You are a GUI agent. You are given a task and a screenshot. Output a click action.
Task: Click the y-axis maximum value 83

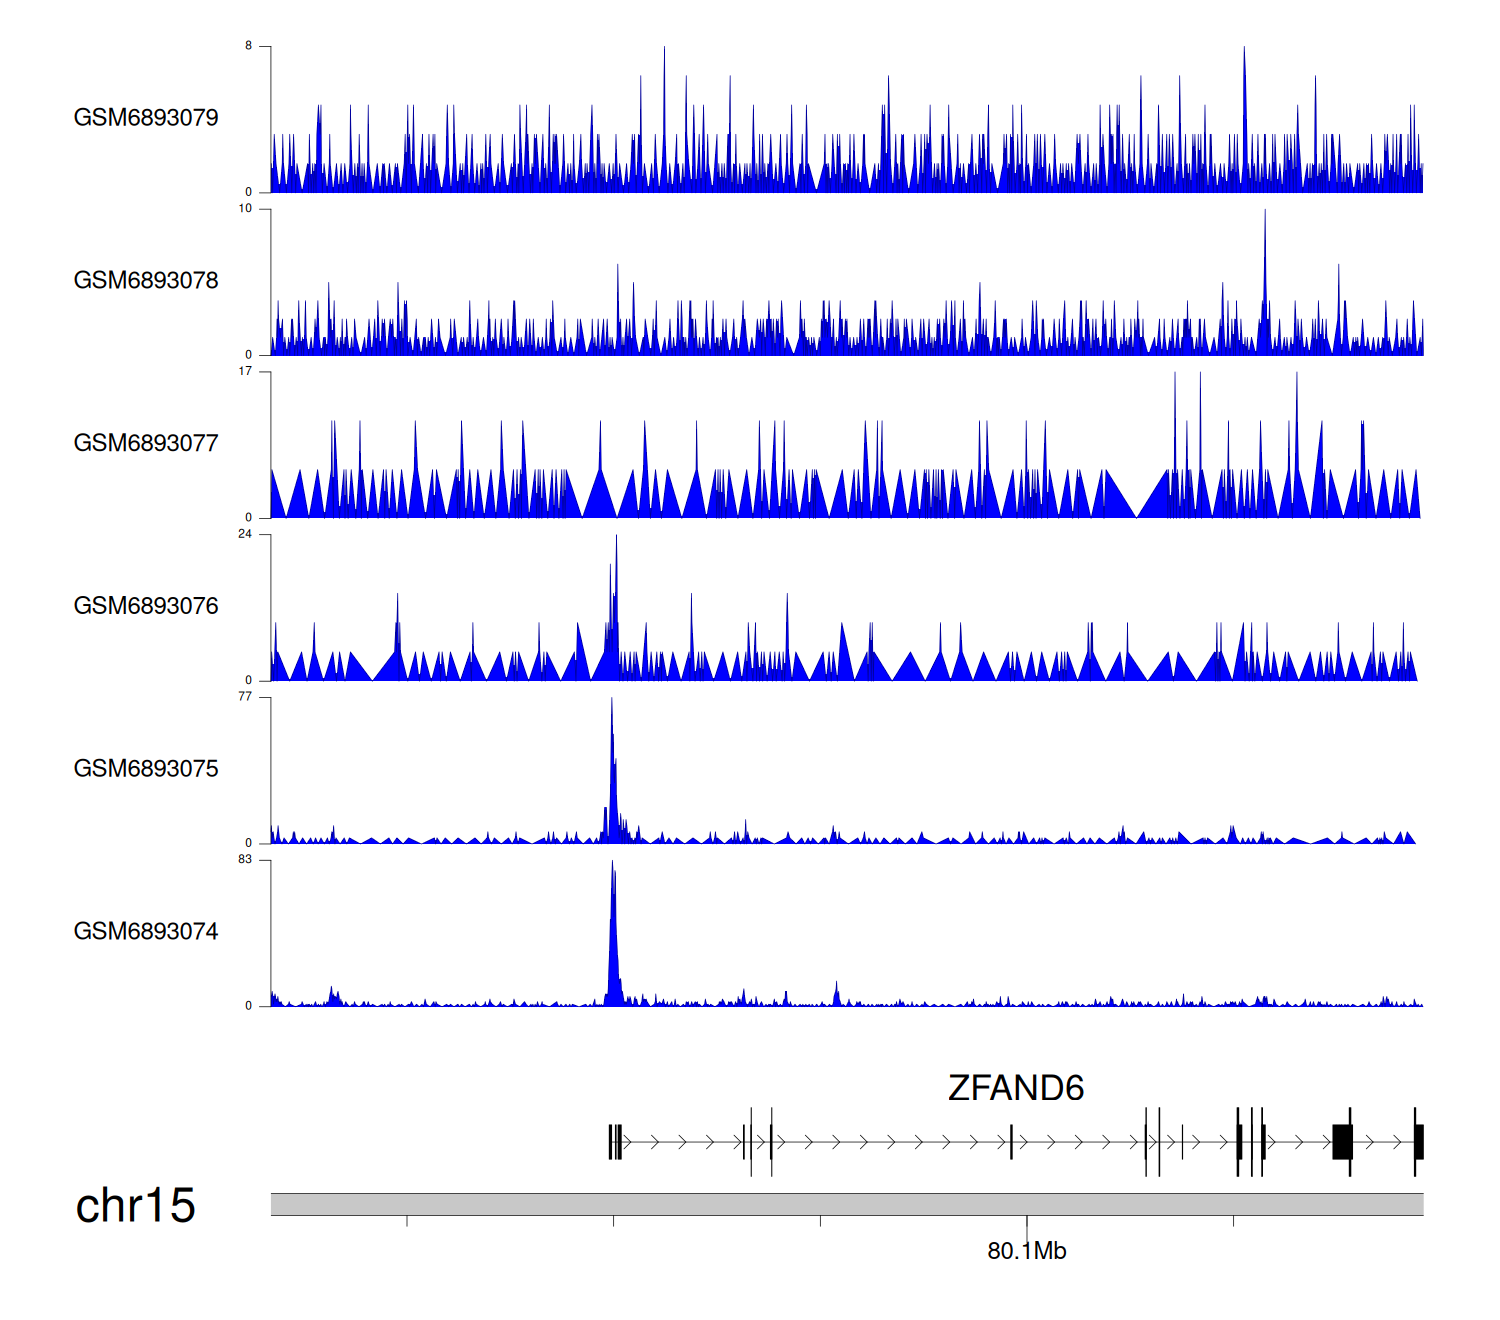pyautogui.click(x=245, y=860)
